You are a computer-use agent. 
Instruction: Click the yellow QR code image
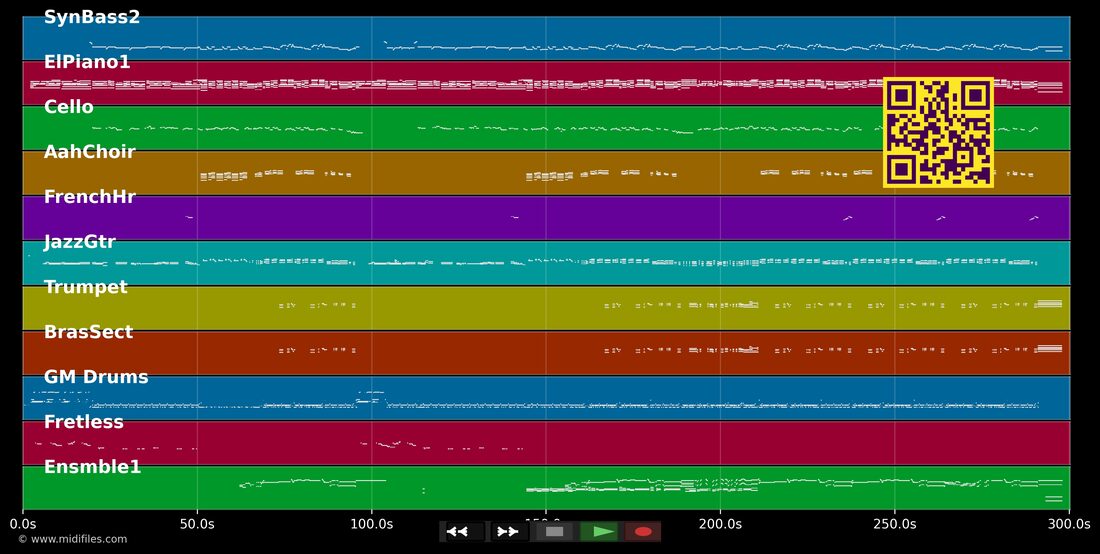(x=938, y=133)
